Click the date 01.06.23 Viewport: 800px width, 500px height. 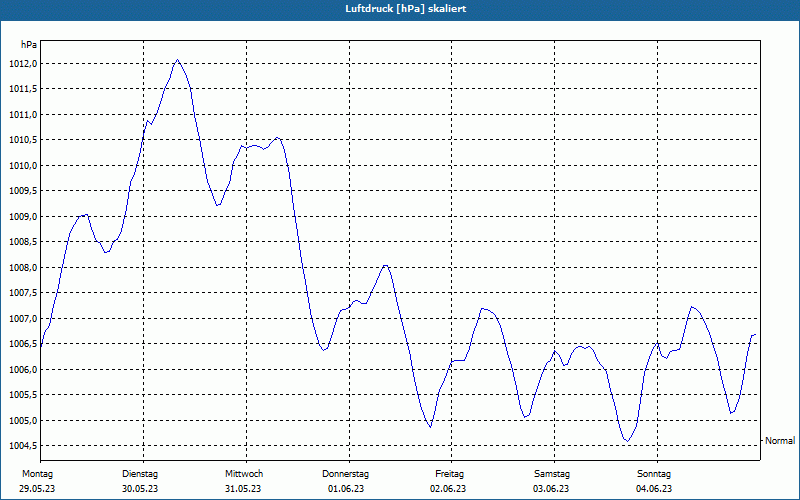346,489
